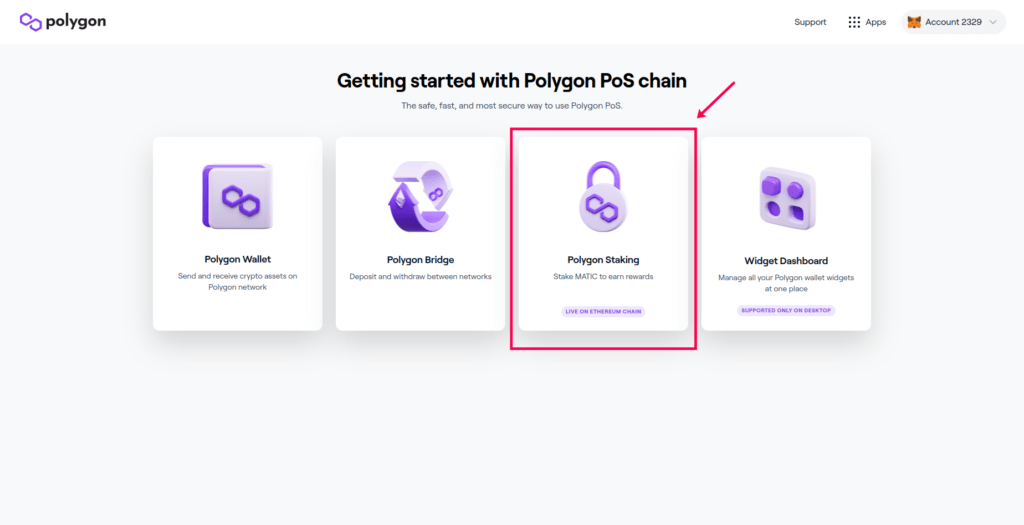The width and height of the screenshot is (1024, 525).
Task: Click the Supported Only on Desktop badge
Action: [x=786, y=310]
